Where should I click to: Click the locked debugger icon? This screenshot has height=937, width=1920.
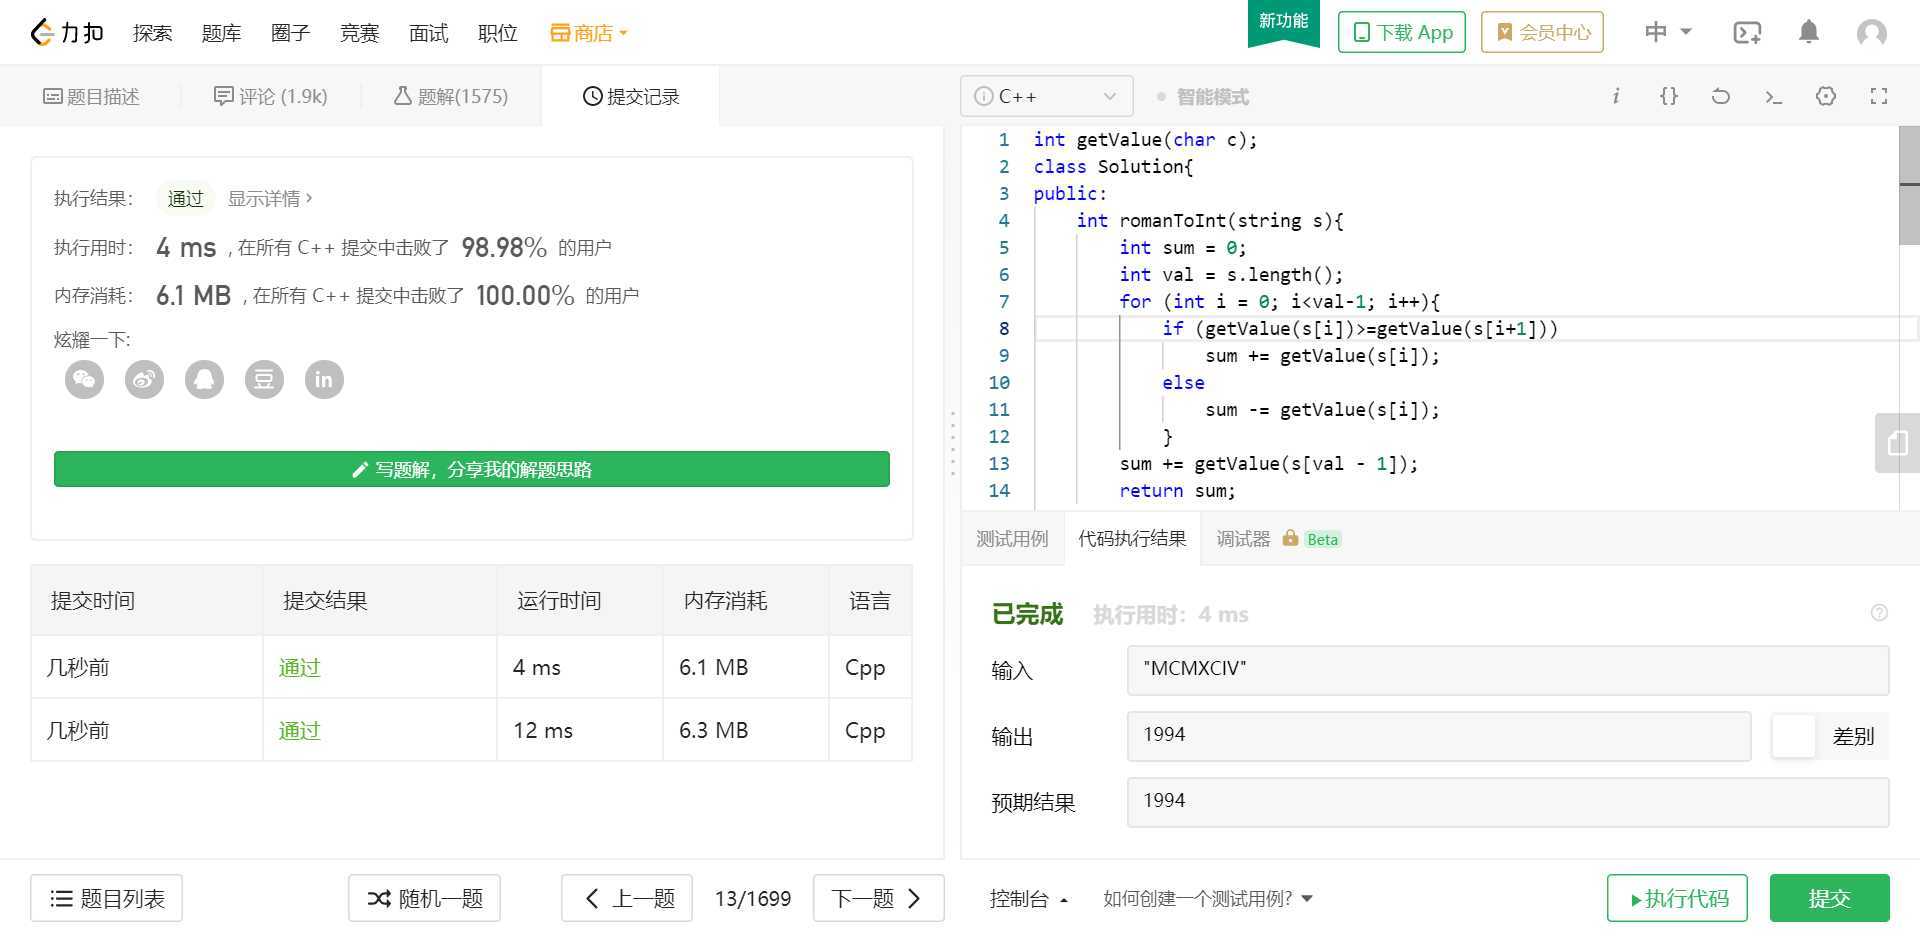[x=1290, y=538]
